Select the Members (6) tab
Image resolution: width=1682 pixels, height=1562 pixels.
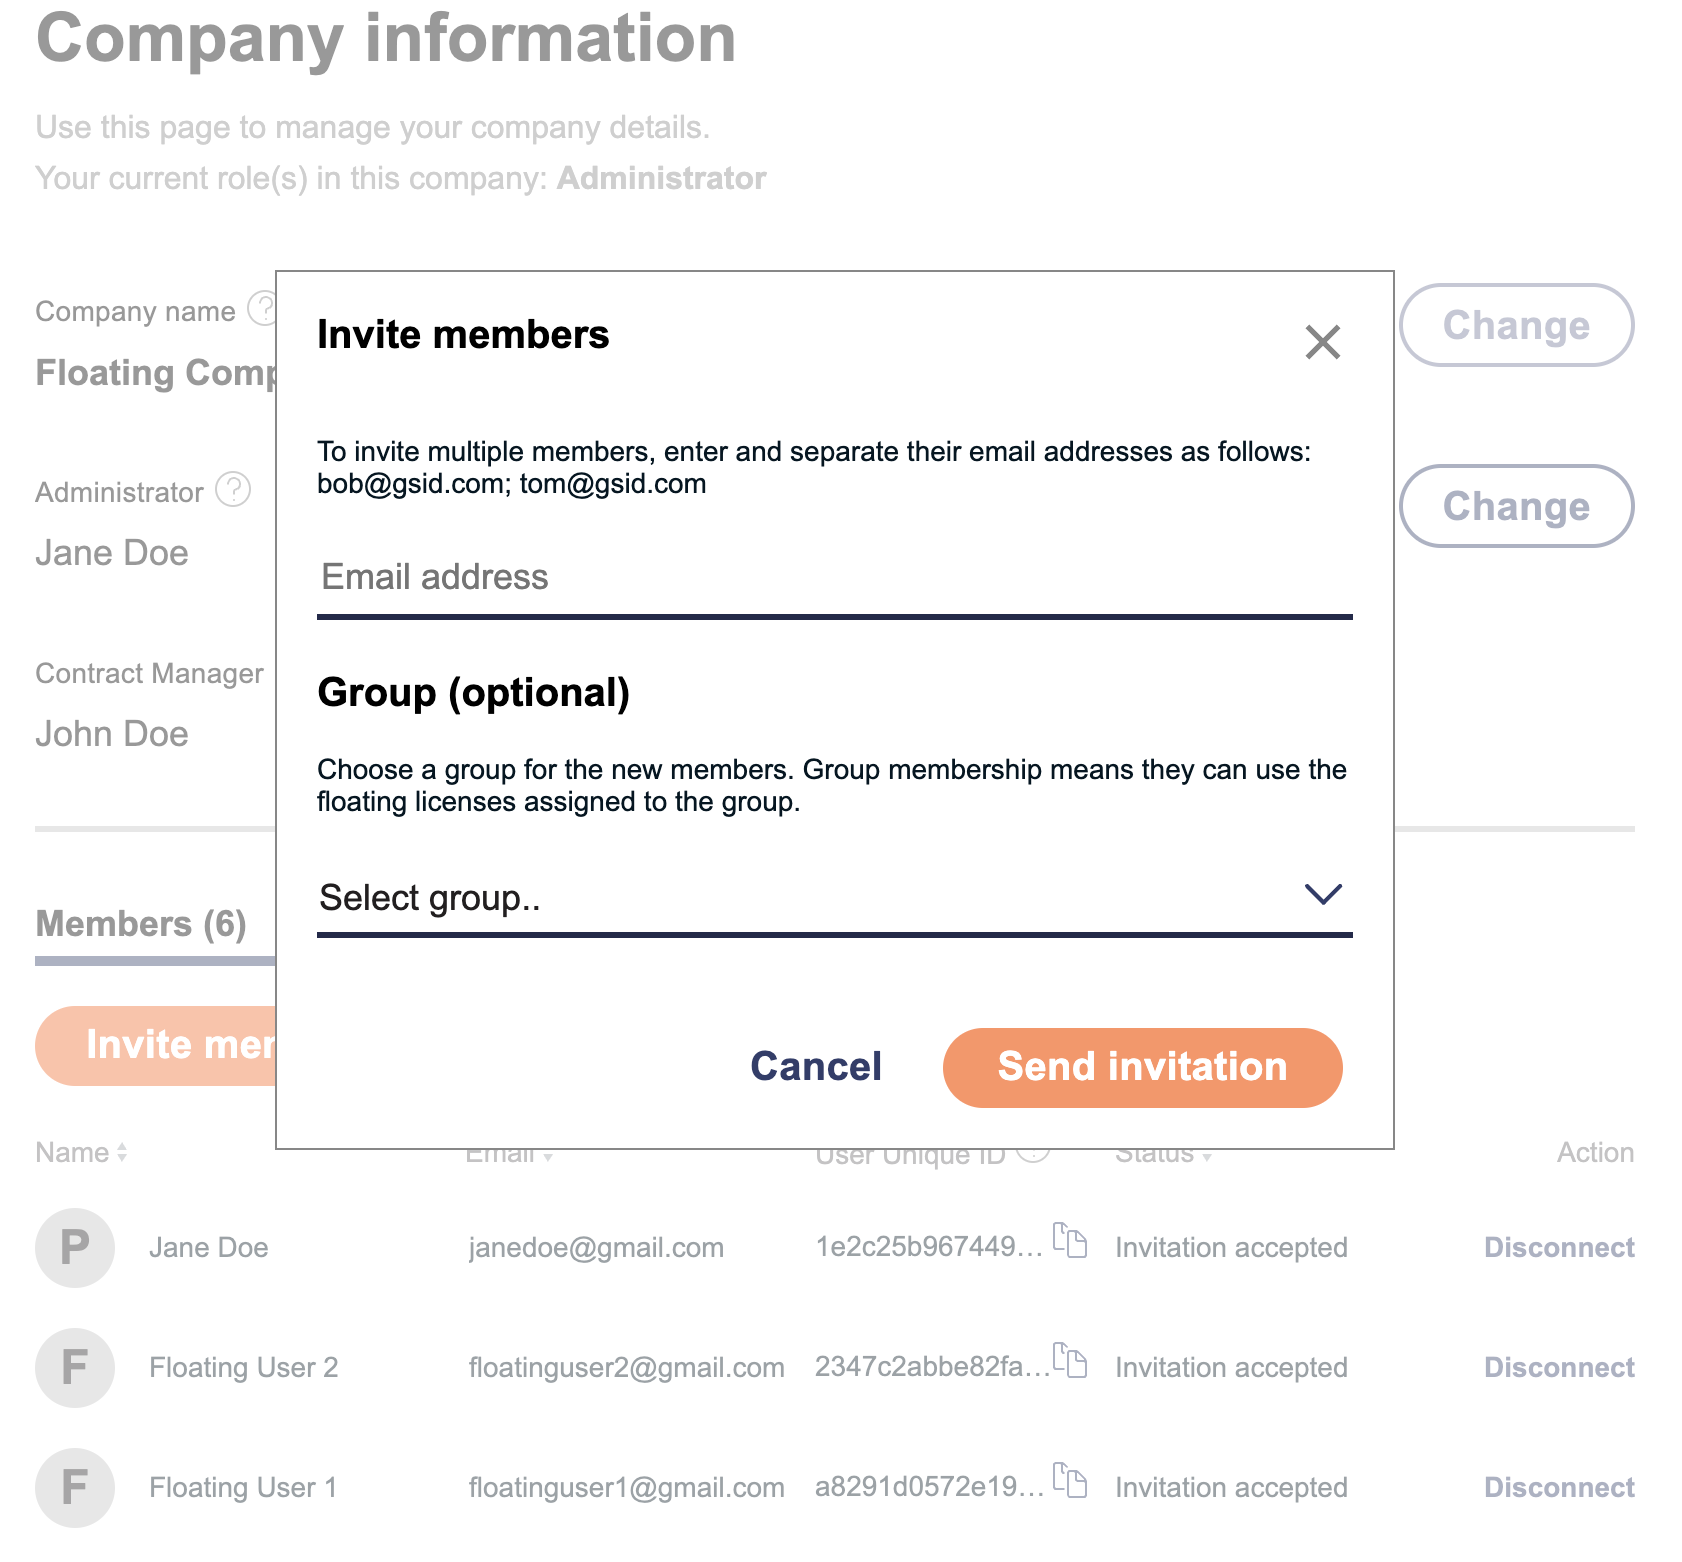pyautogui.click(x=141, y=924)
